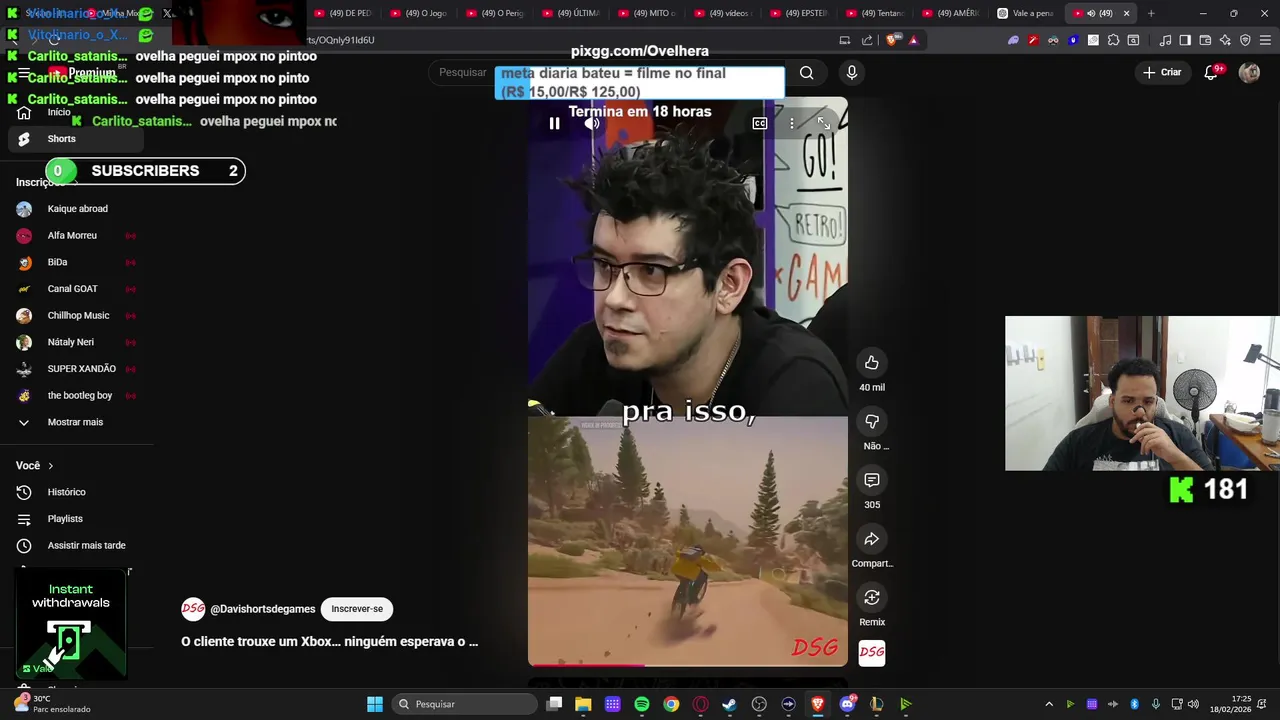
Task: Open Kaique abroad subscription
Action: click(x=78, y=209)
